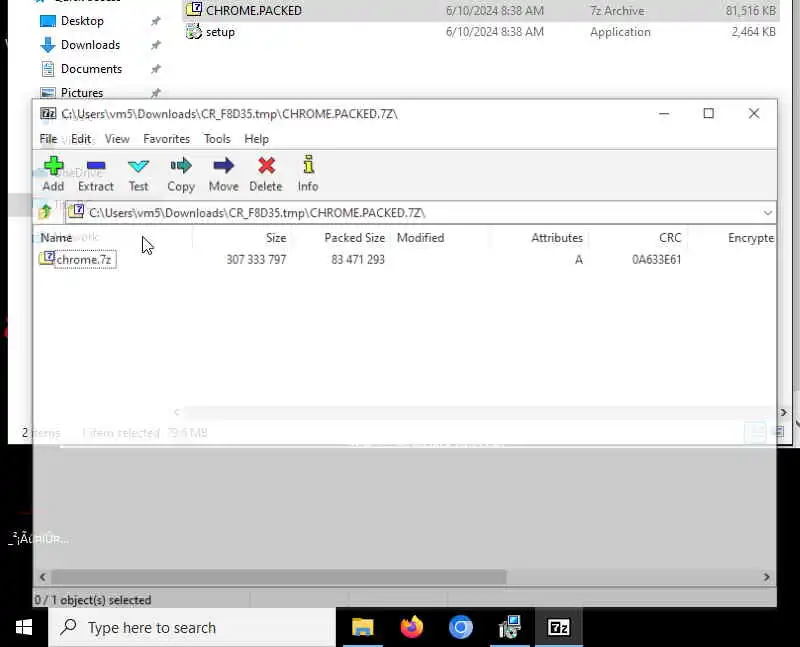Expand the address path dropdown
800x647 pixels.
[767, 213]
